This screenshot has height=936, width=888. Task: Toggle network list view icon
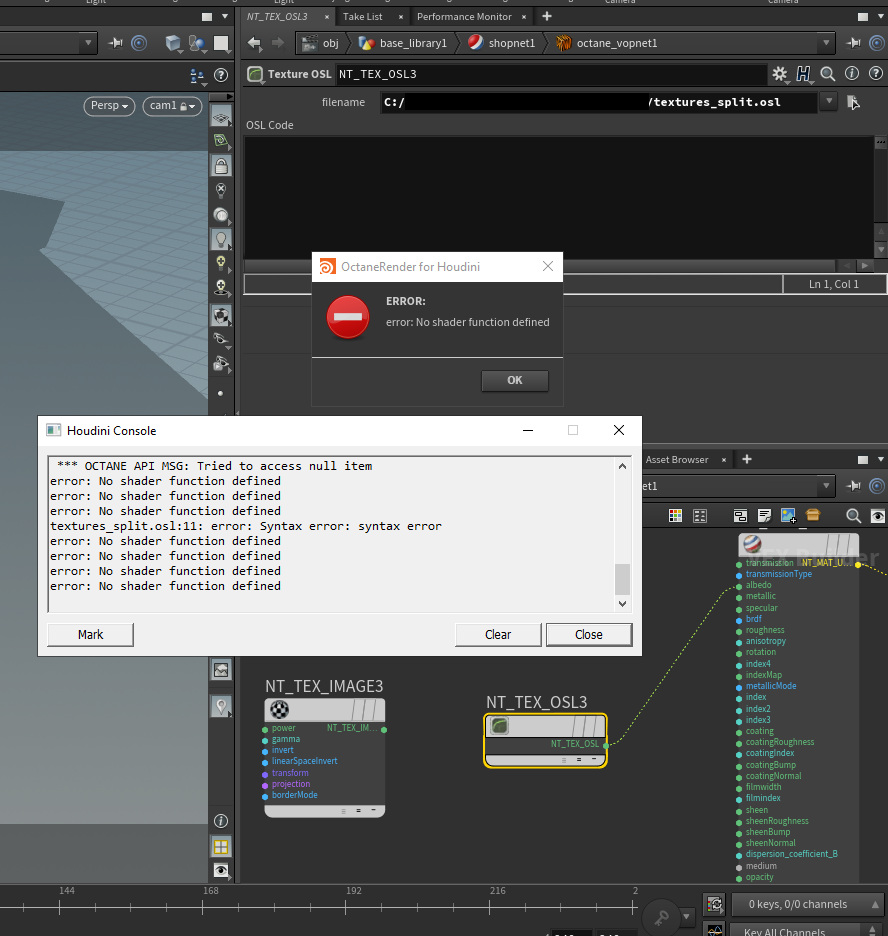(x=699, y=516)
